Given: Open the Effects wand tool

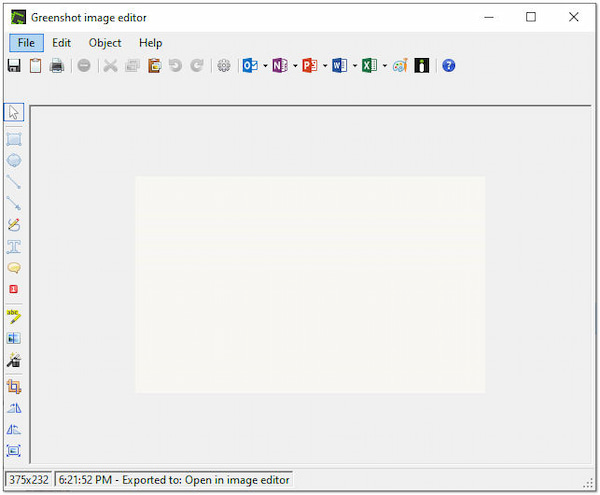Looking at the screenshot, I should (14, 360).
